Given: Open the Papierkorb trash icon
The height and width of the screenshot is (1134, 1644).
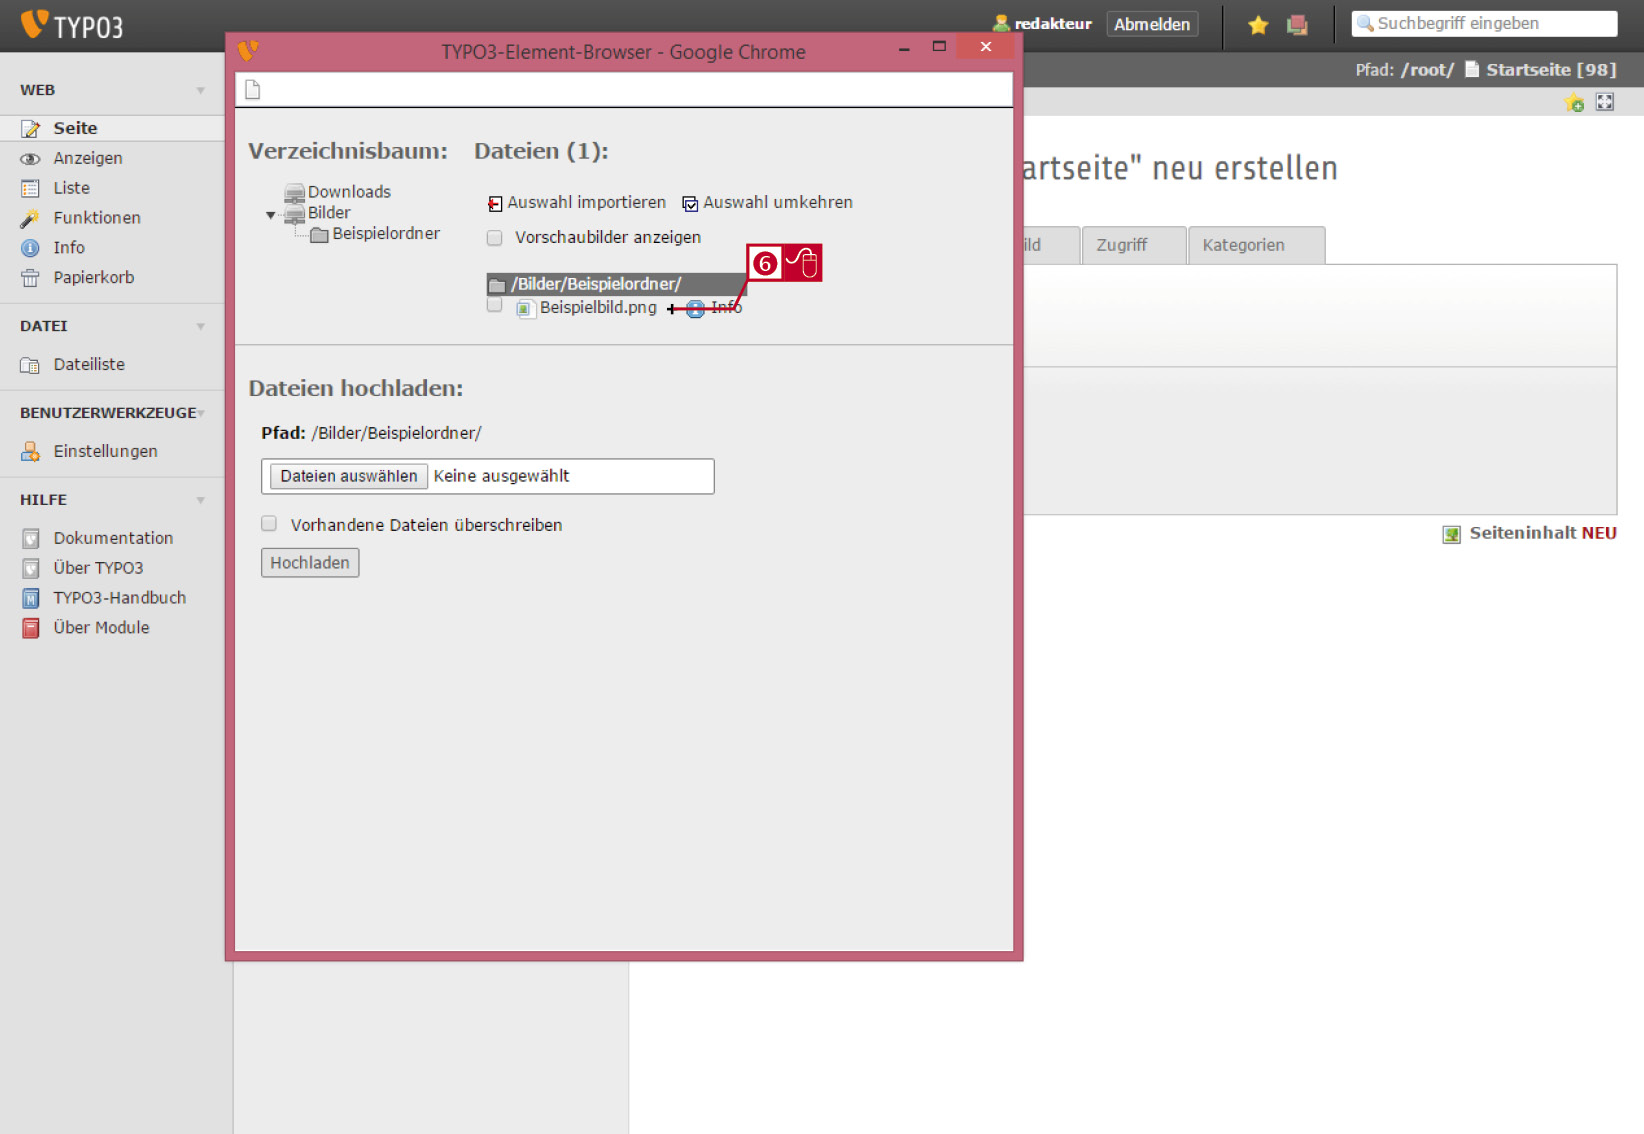Looking at the screenshot, I should click(31, 278).
